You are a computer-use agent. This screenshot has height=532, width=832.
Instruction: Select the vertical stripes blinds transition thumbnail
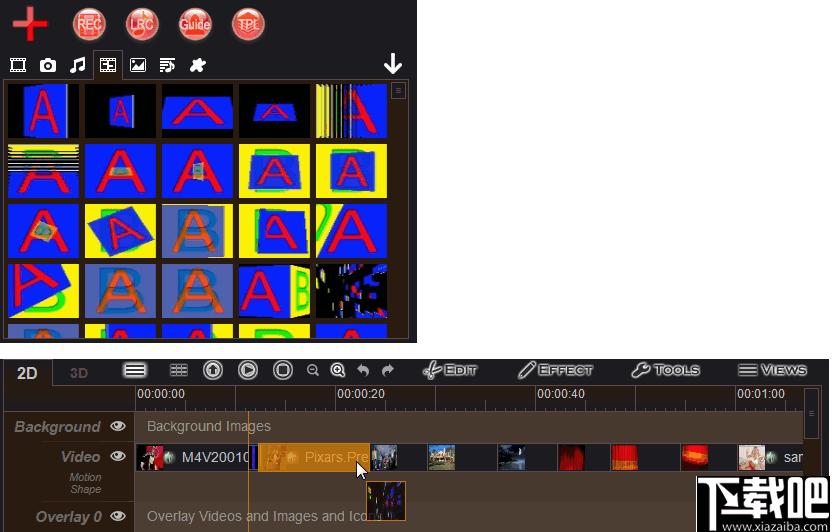(351, 111)
